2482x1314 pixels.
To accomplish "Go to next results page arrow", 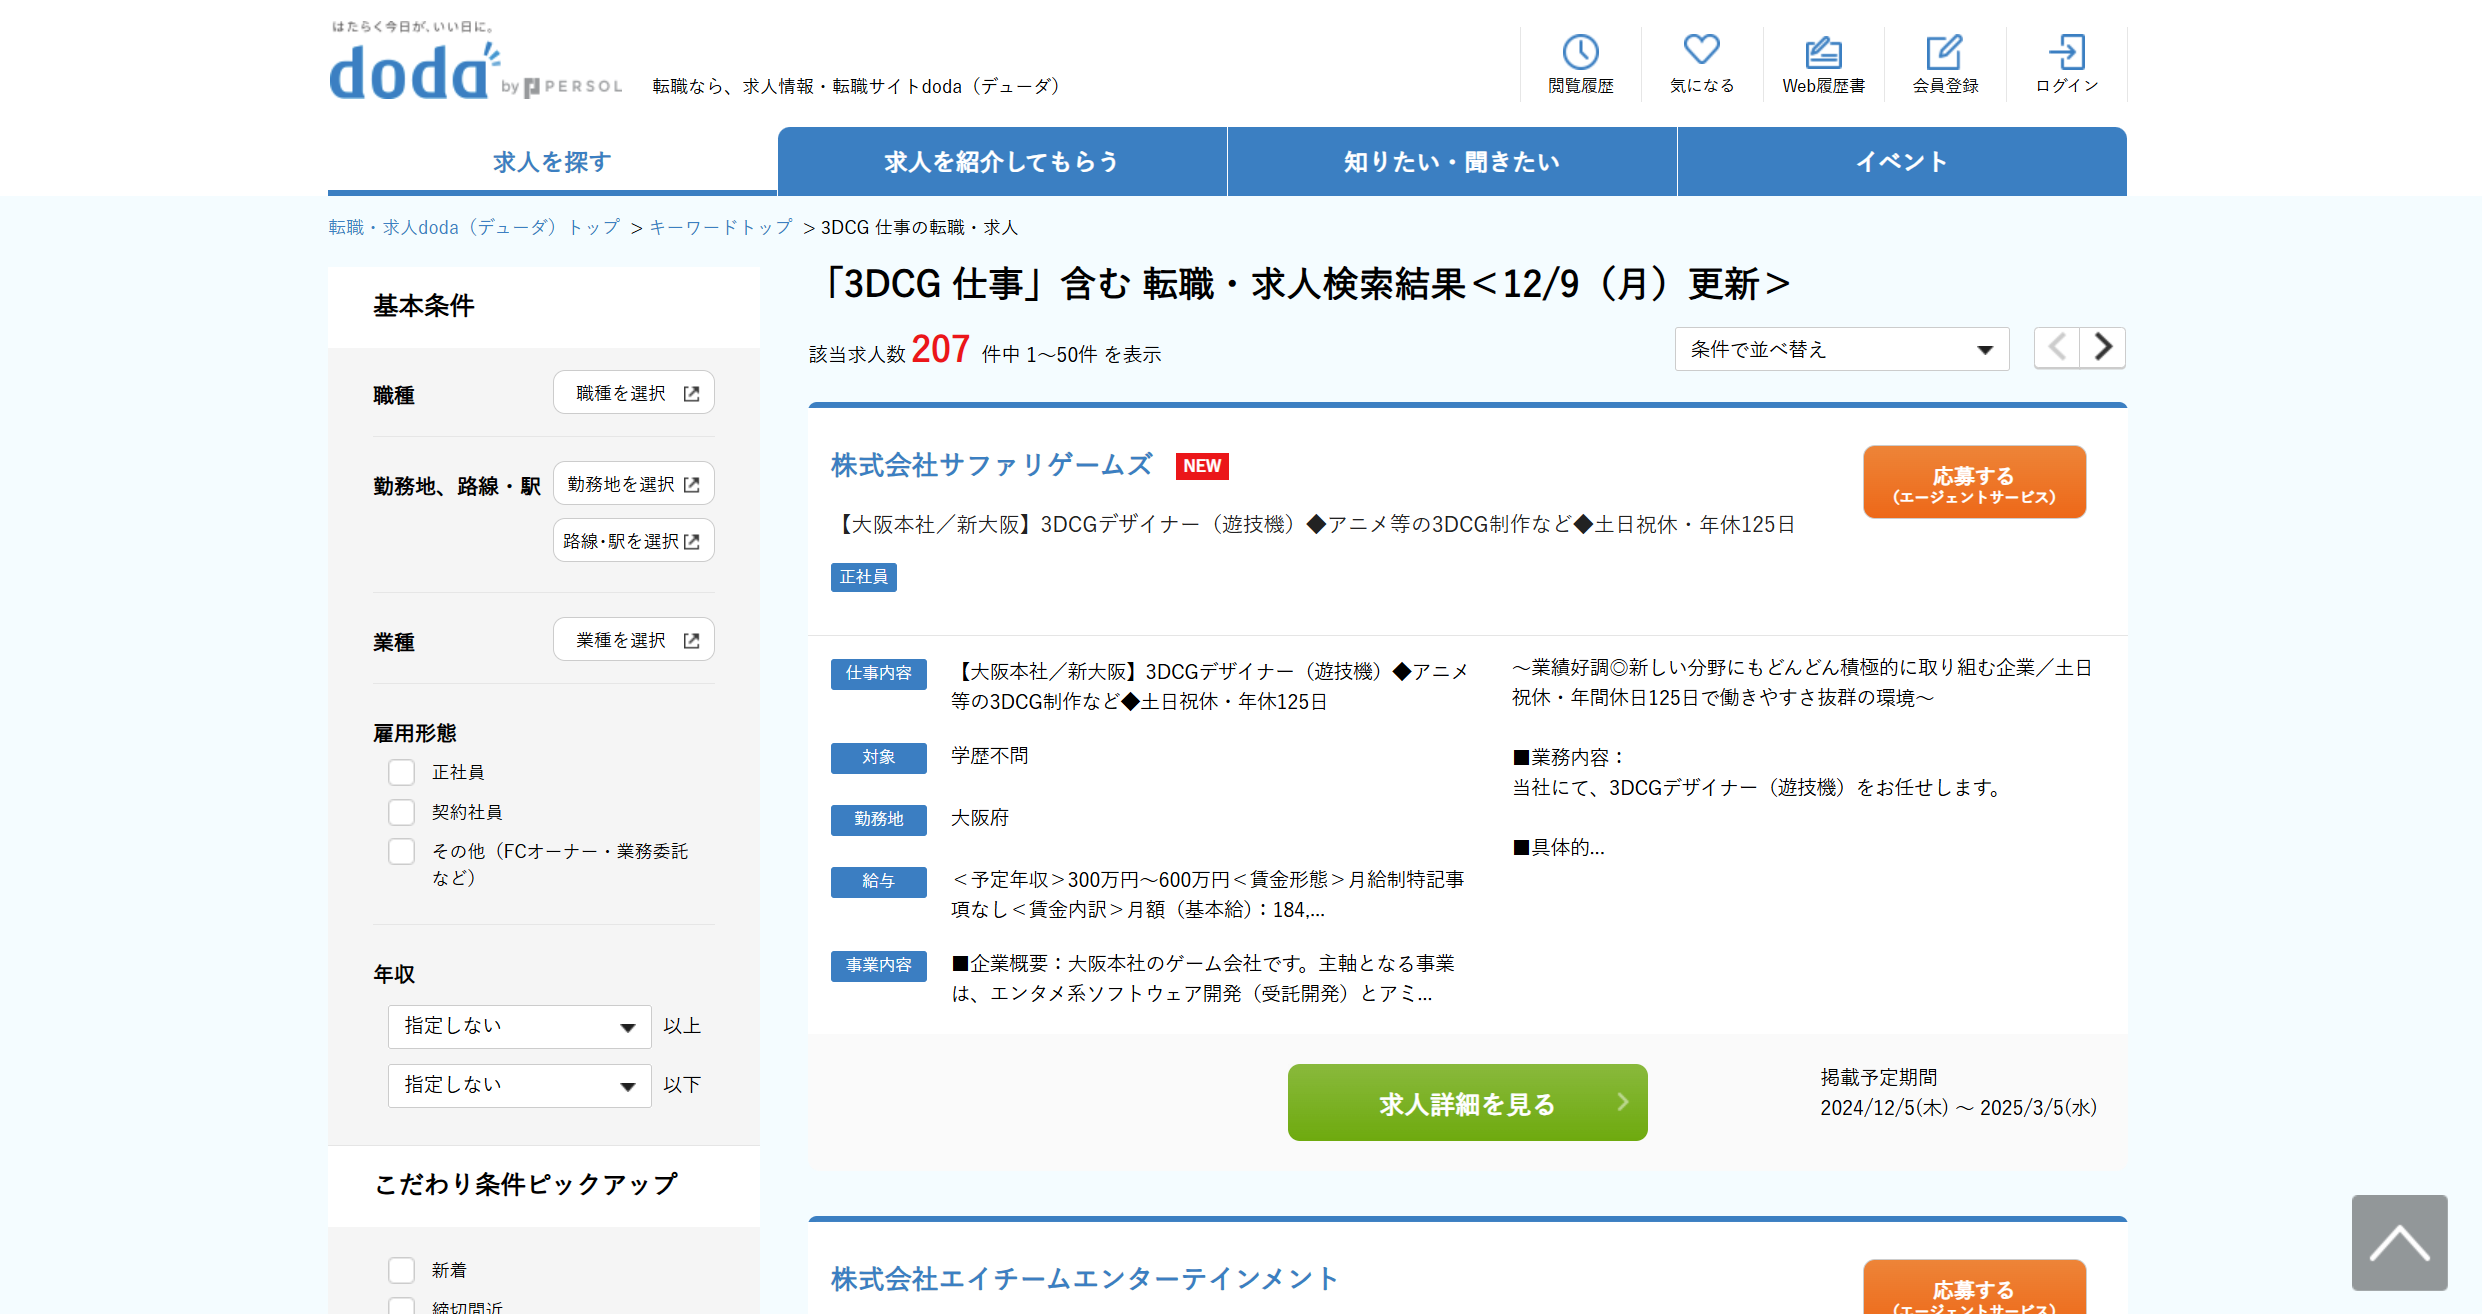I will [x=2103, y=348].
